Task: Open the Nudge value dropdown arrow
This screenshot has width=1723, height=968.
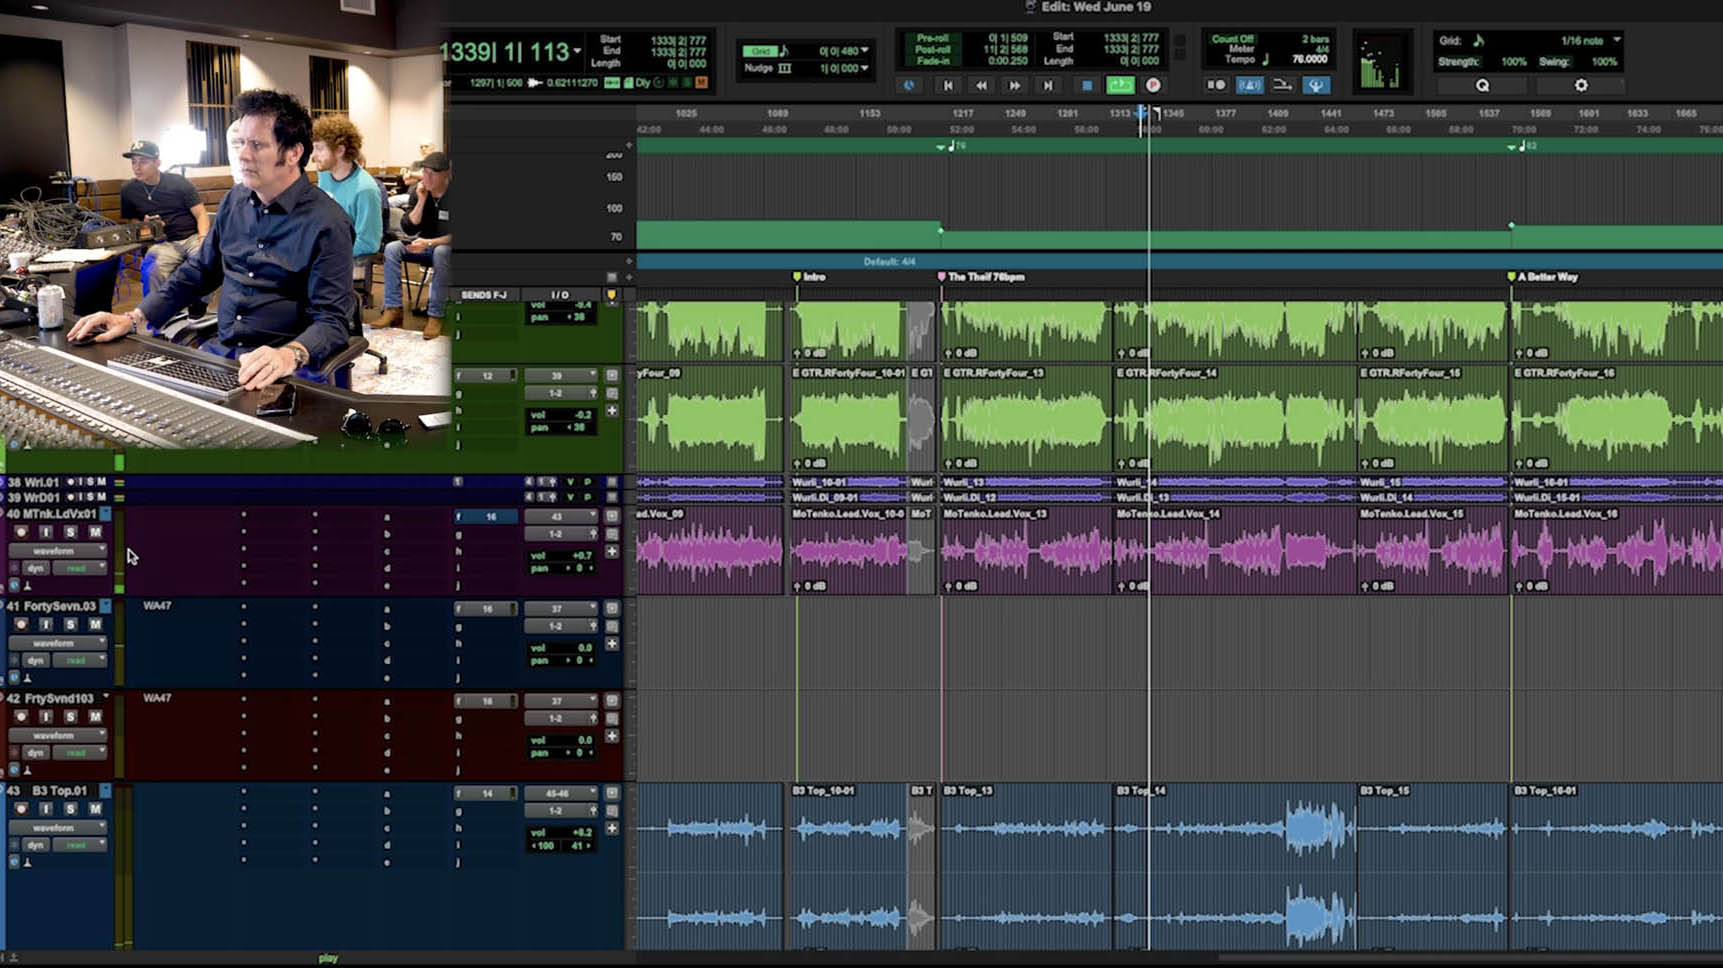Action: 865,68
